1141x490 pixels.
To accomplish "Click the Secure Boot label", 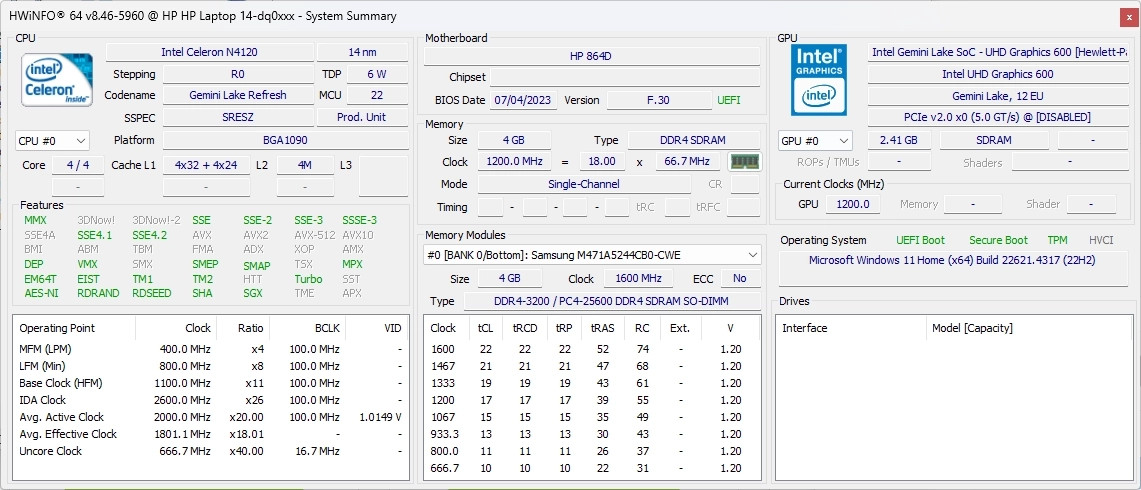I will [x=998, y=240].
